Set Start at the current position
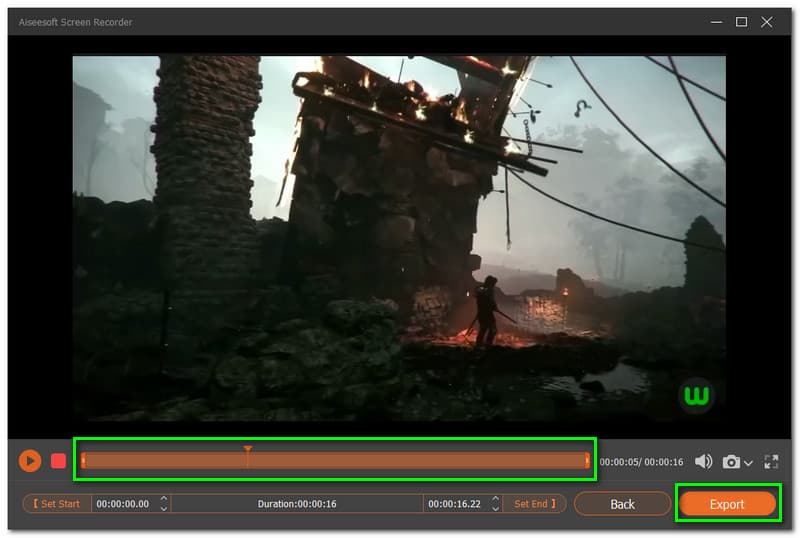800x538 pixels. coord(57,504)
